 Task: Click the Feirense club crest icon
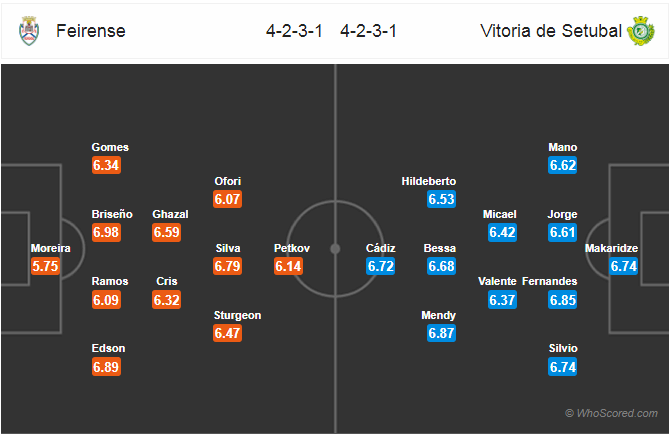coord(29,31)
